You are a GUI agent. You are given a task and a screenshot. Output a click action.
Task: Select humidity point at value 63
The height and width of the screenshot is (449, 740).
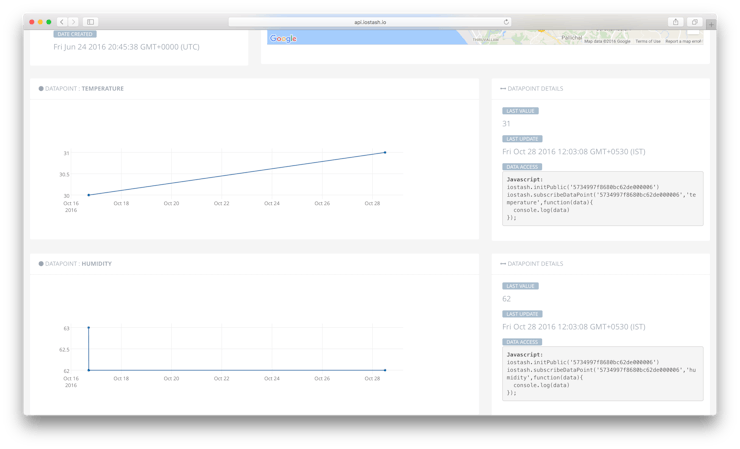[x=89, y=327]
